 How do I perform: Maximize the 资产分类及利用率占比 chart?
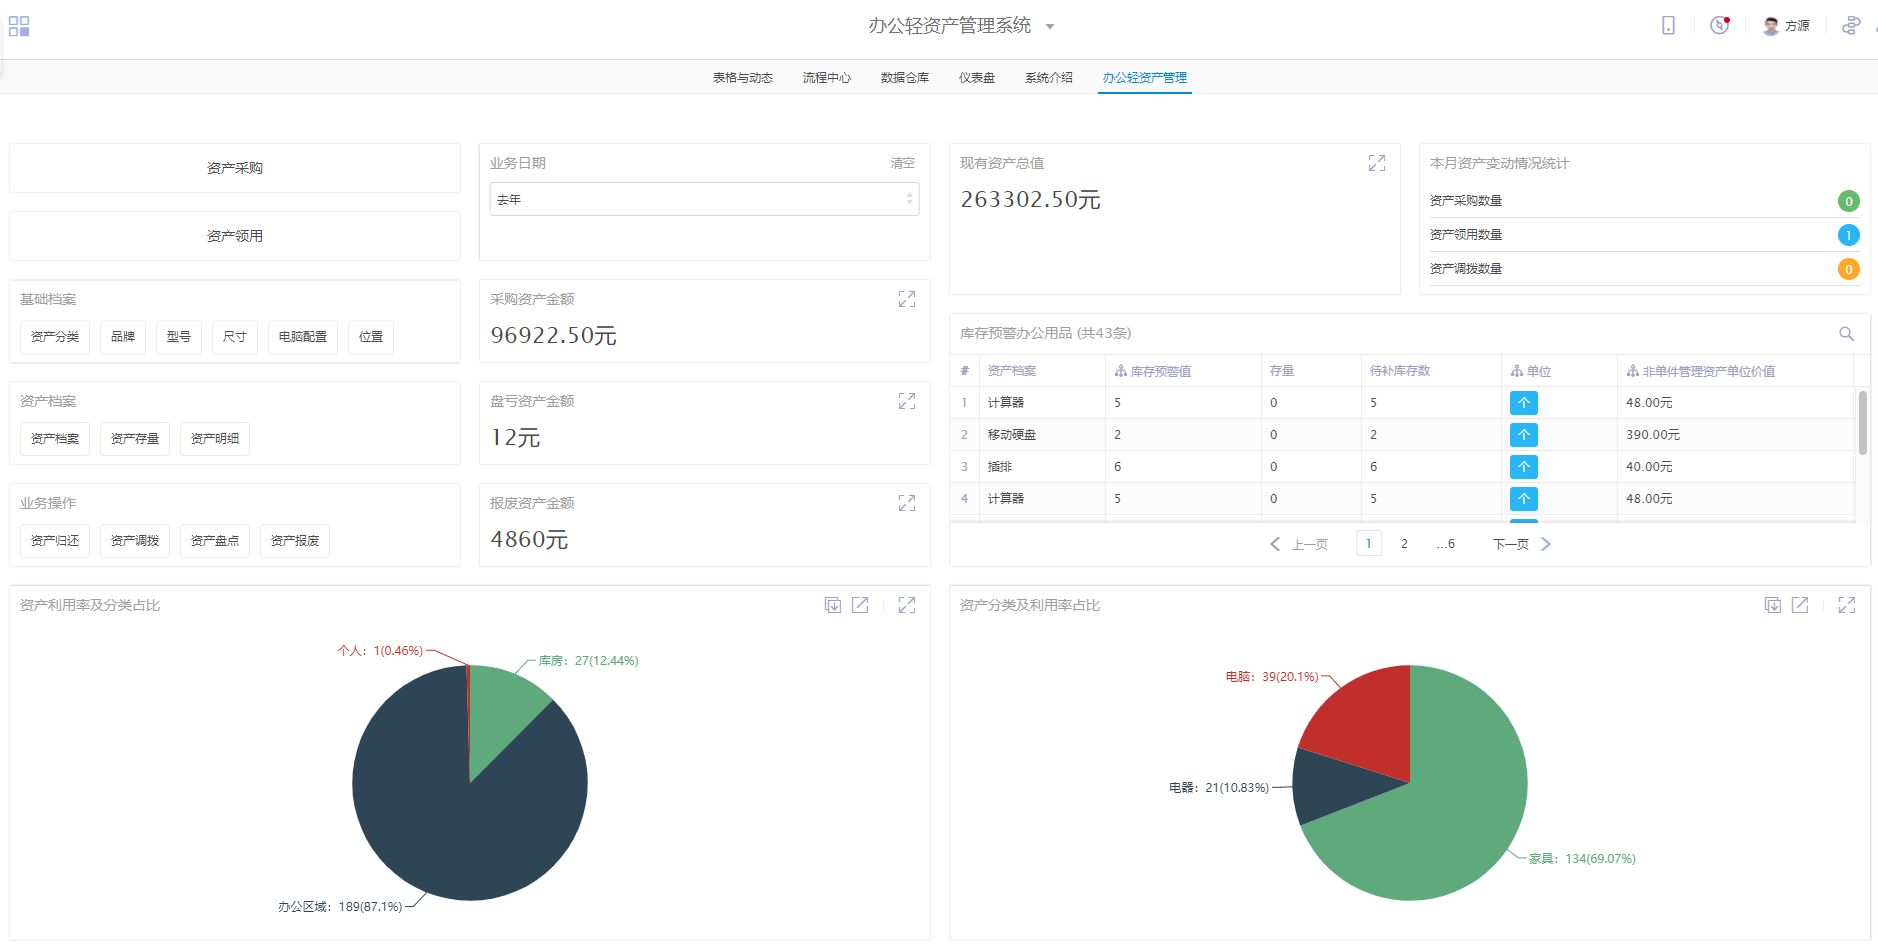coord(1847,605)
